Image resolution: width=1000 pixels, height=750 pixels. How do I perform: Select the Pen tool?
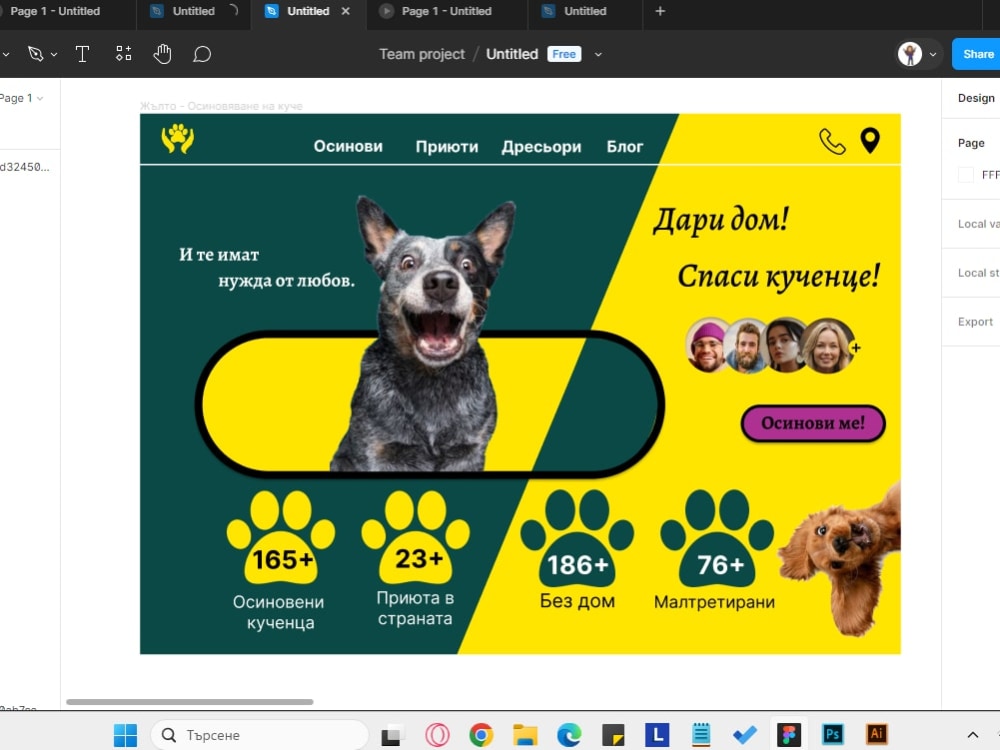(x=36, y=54)
